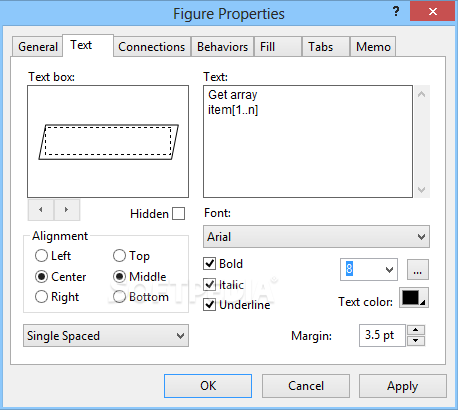Open the Behaviors tab
The image size is (458, 410).
tap(222, 47)
